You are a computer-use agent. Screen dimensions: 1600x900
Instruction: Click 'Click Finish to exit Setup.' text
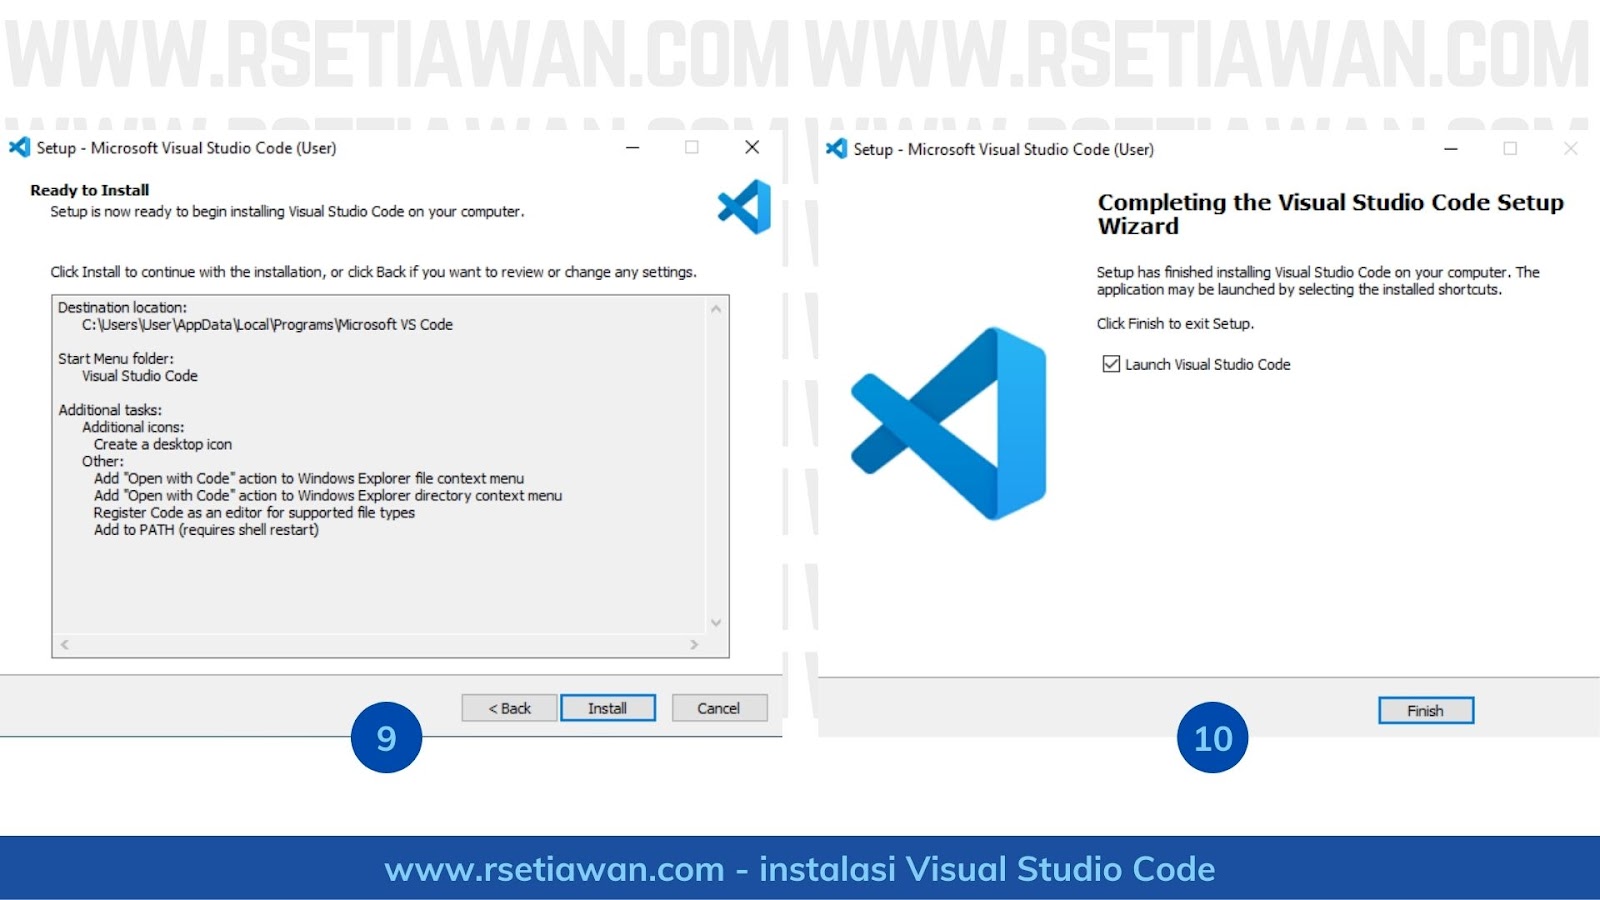pyautogui.click(x=1175, y=324)
